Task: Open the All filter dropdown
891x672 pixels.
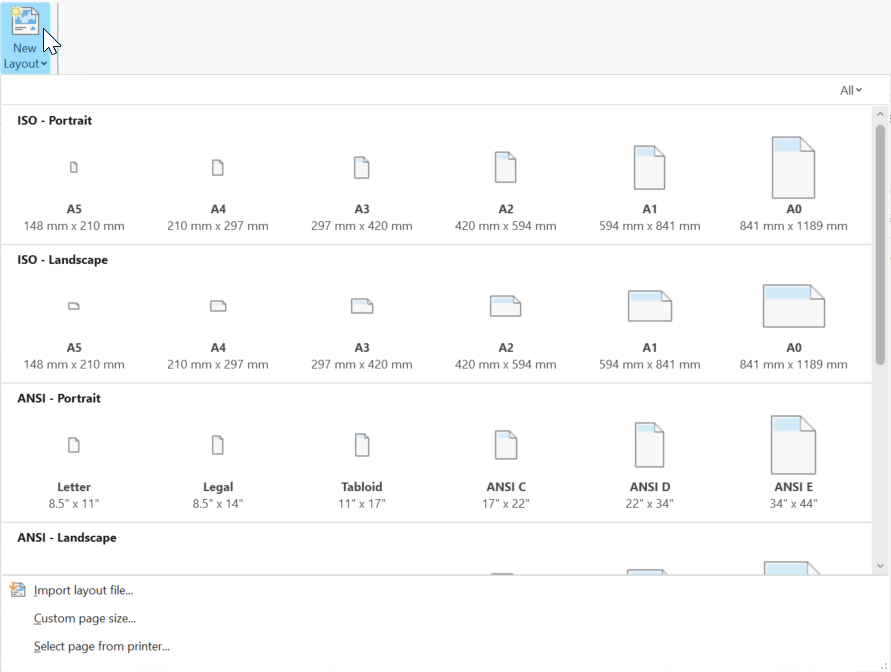Action: pos(851,90)
